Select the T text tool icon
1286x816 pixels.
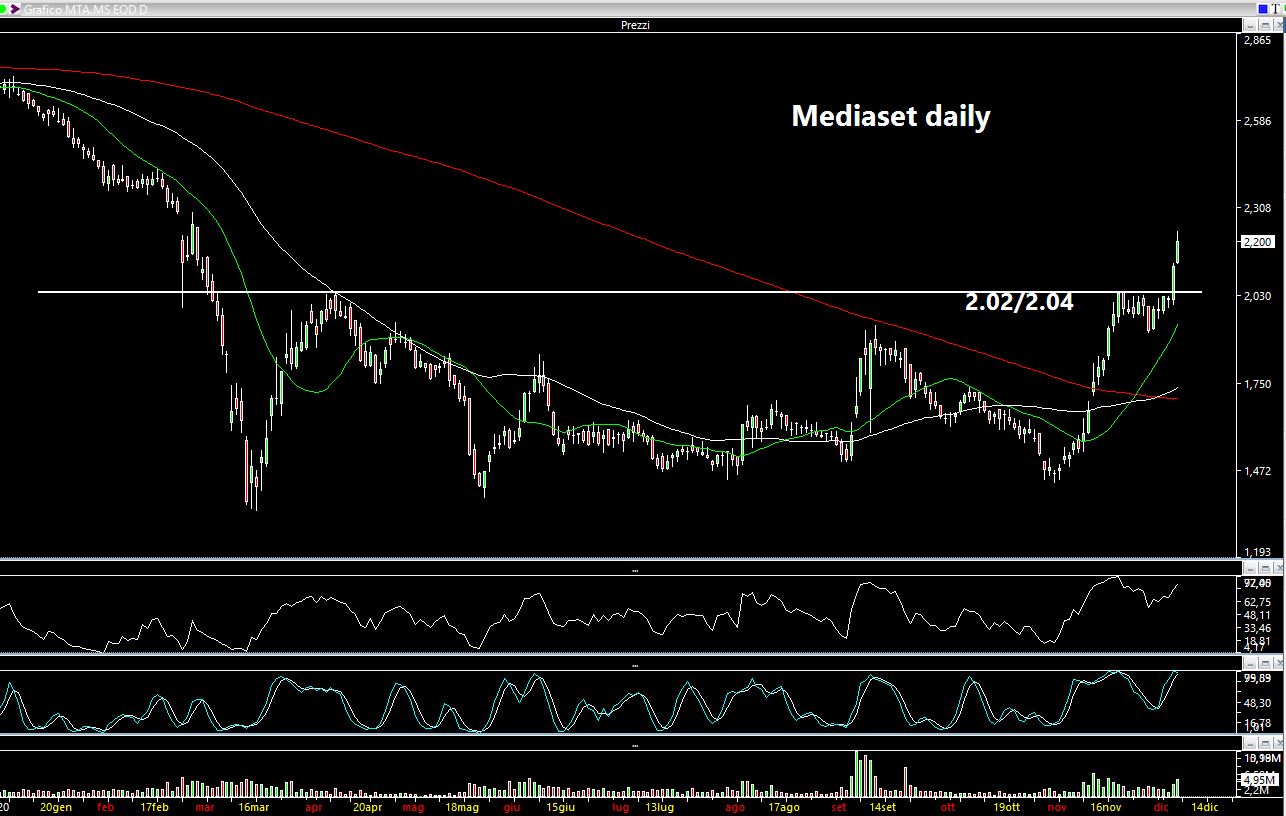tap(1277, 9)
